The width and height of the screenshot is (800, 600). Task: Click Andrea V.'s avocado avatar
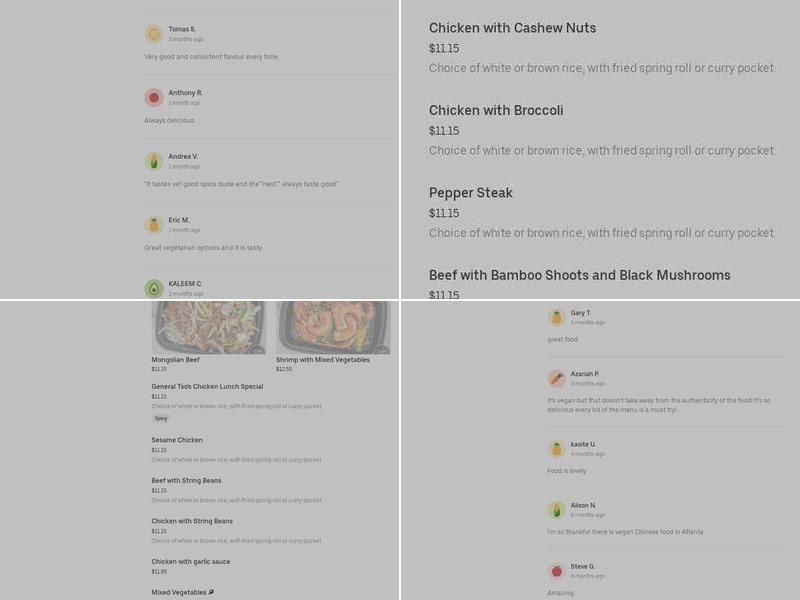(x=153, y=160)
